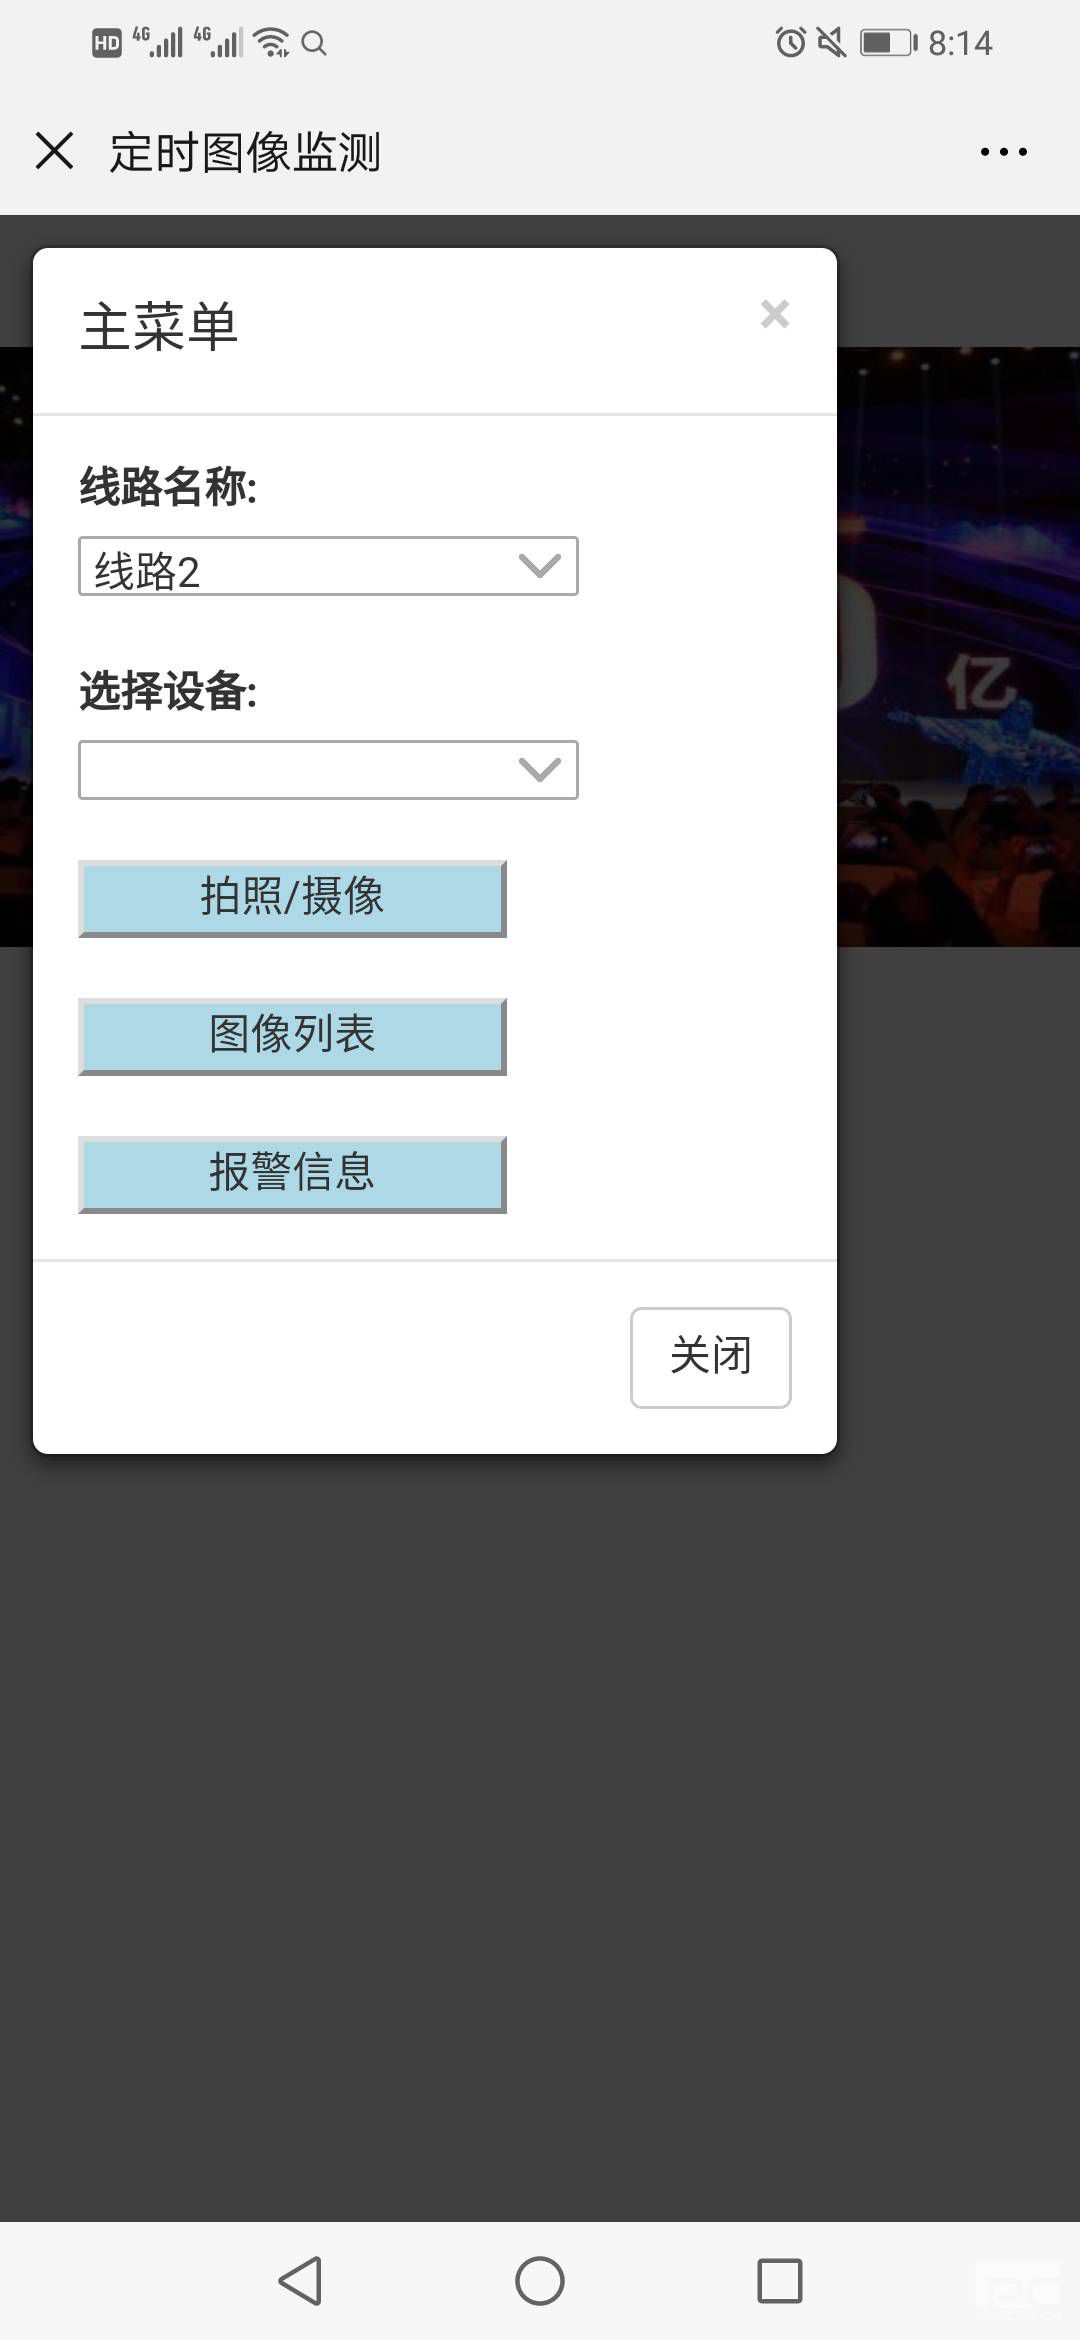Click the chevron arrow of empty device selector
Screen dimensions: 1080x2340
[x=540, y=770]
